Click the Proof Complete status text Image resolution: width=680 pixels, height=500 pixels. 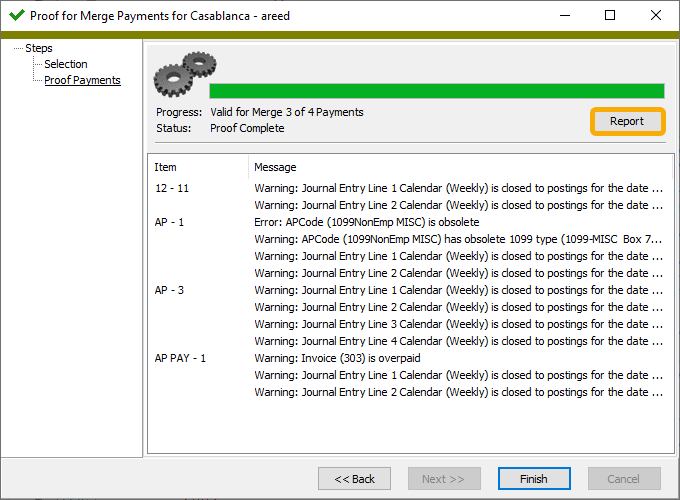coord(247,128)
